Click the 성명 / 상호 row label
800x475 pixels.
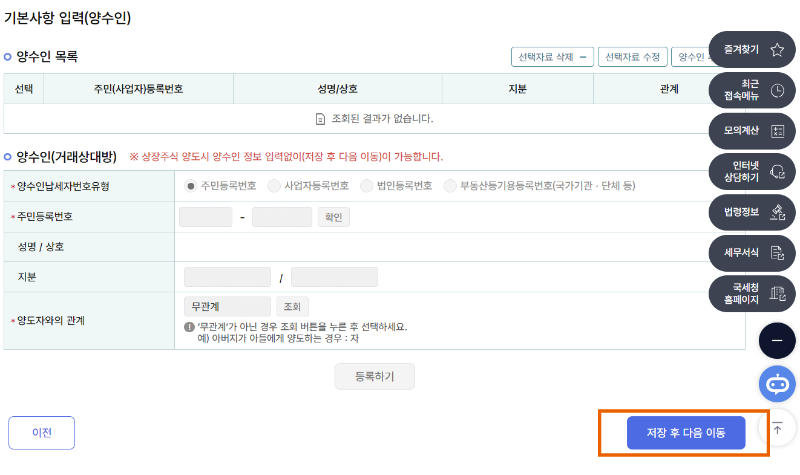tap(41, 247)
